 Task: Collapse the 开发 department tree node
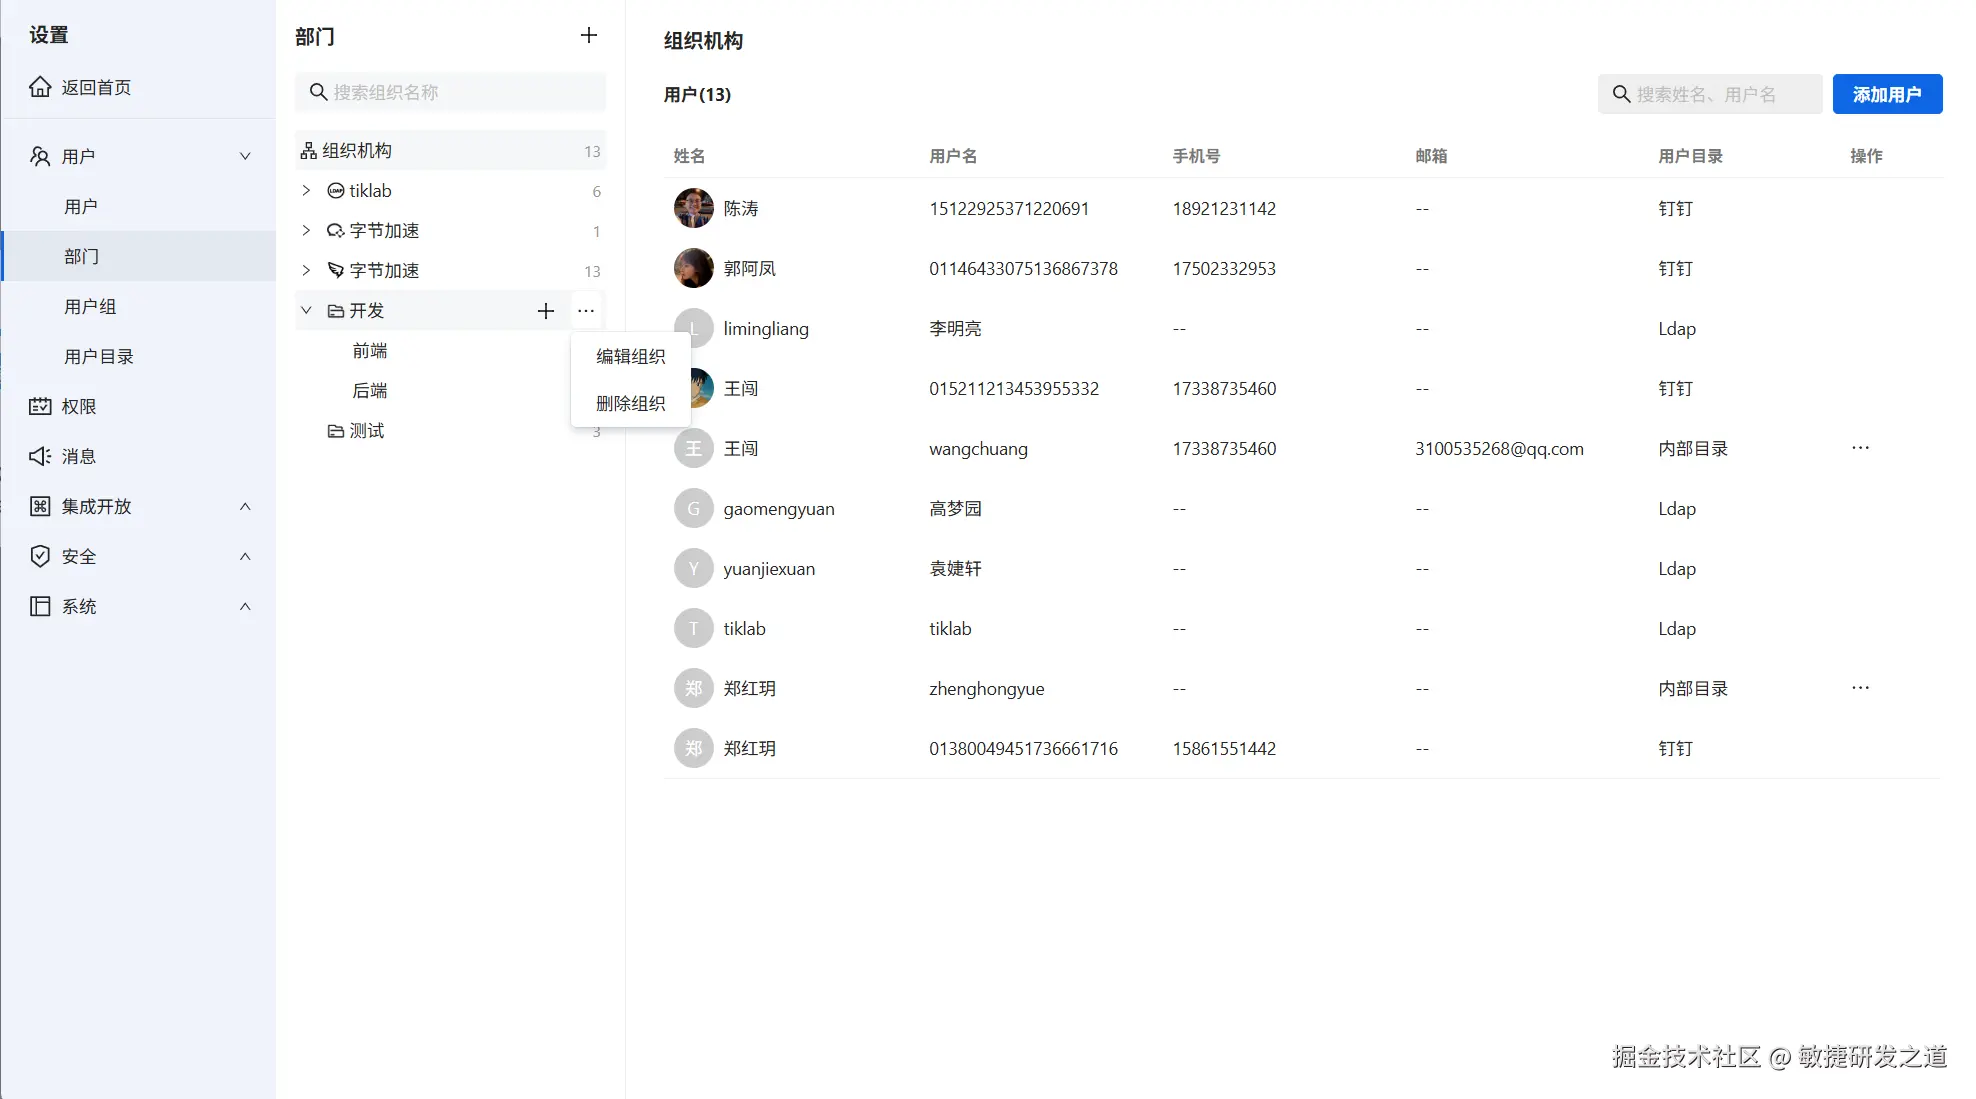[x=307, y=310]
